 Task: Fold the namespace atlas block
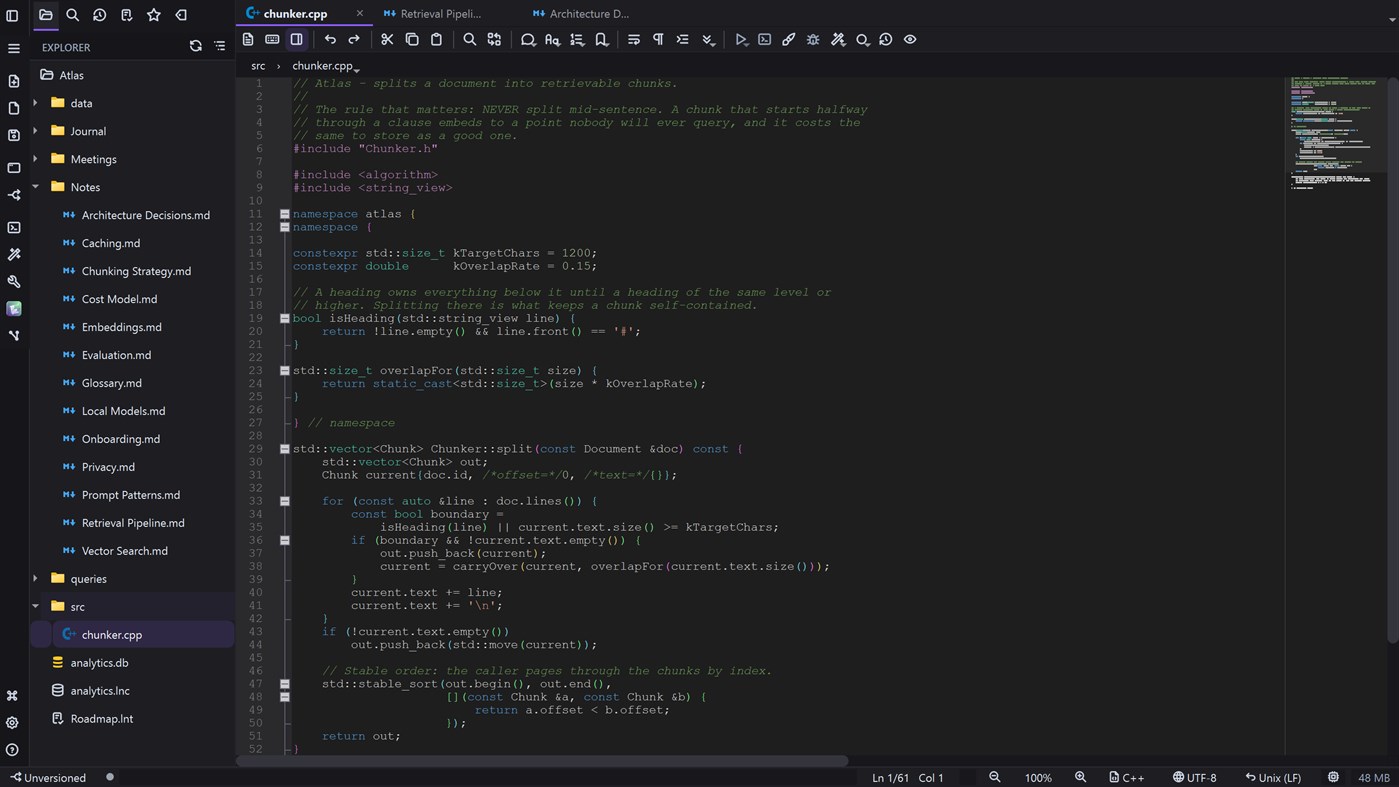click(285, 214)
